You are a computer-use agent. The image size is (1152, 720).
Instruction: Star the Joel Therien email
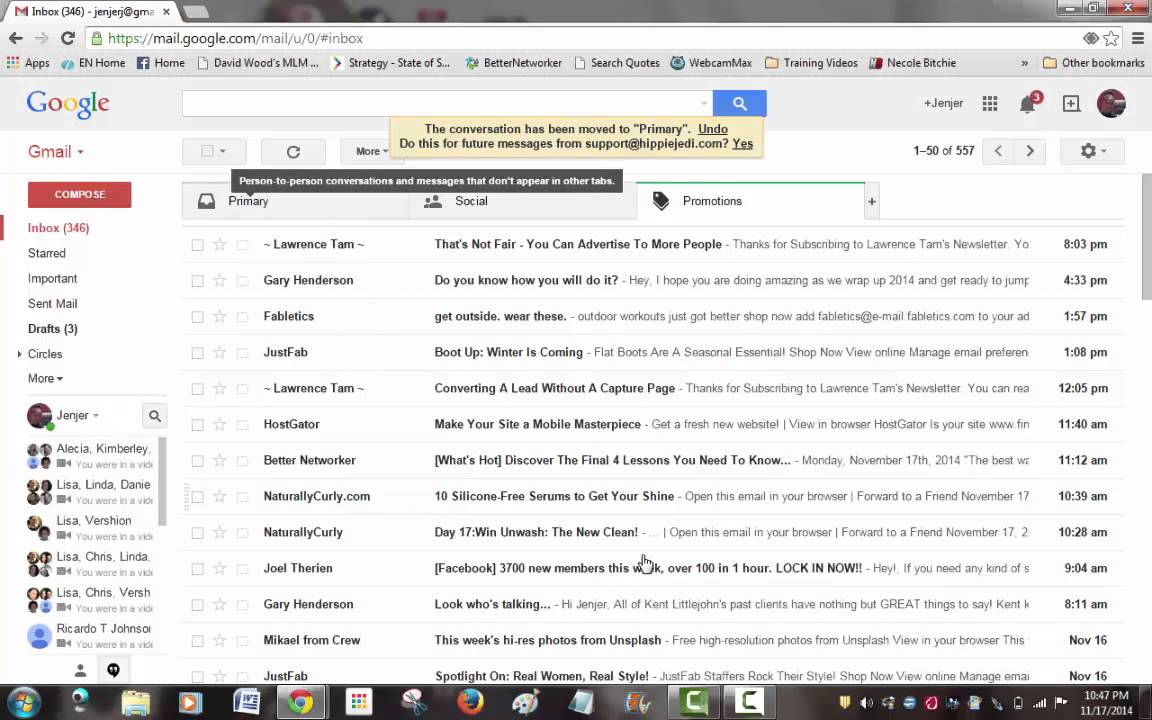click(x=219, y=568)
